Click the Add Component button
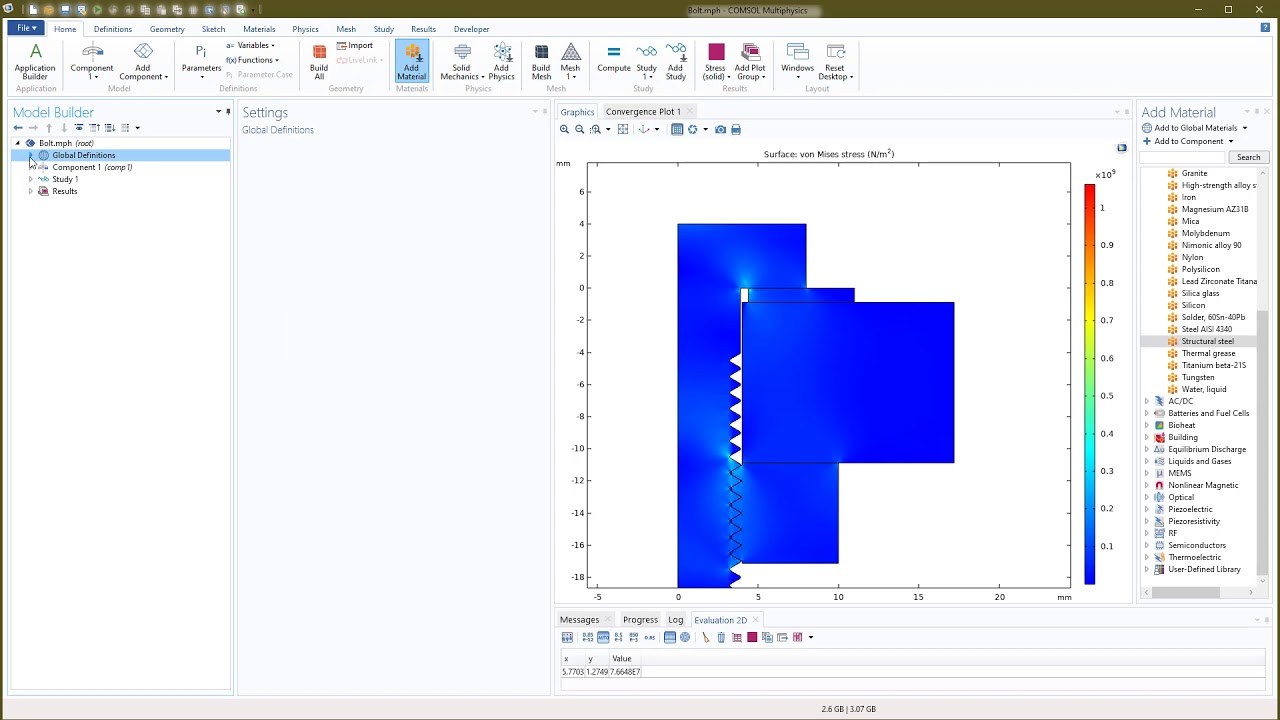Screen dimensions: 1280x720 (x=143, y=61)
